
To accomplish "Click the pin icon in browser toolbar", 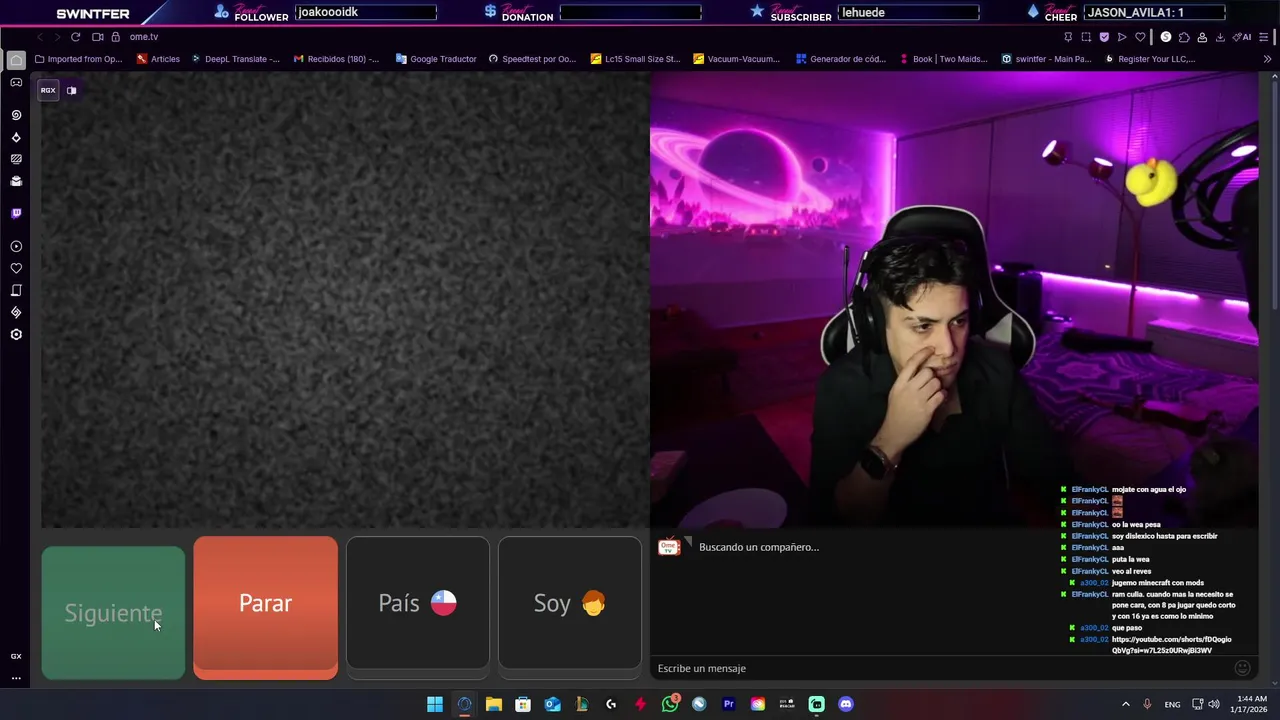I will pyautogui.click(x=1068, y=37).
